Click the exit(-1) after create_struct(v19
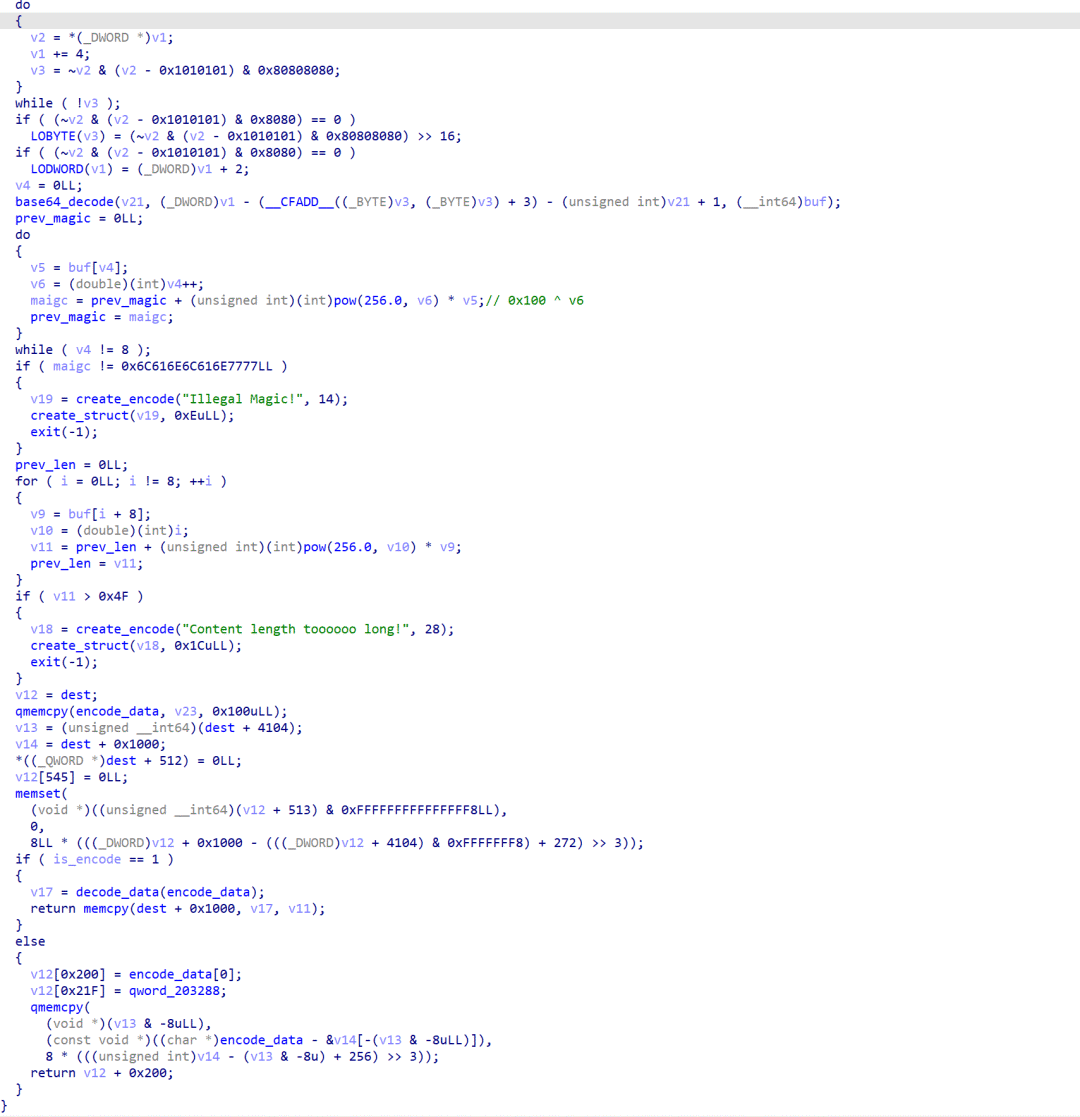 pos(64,432)
